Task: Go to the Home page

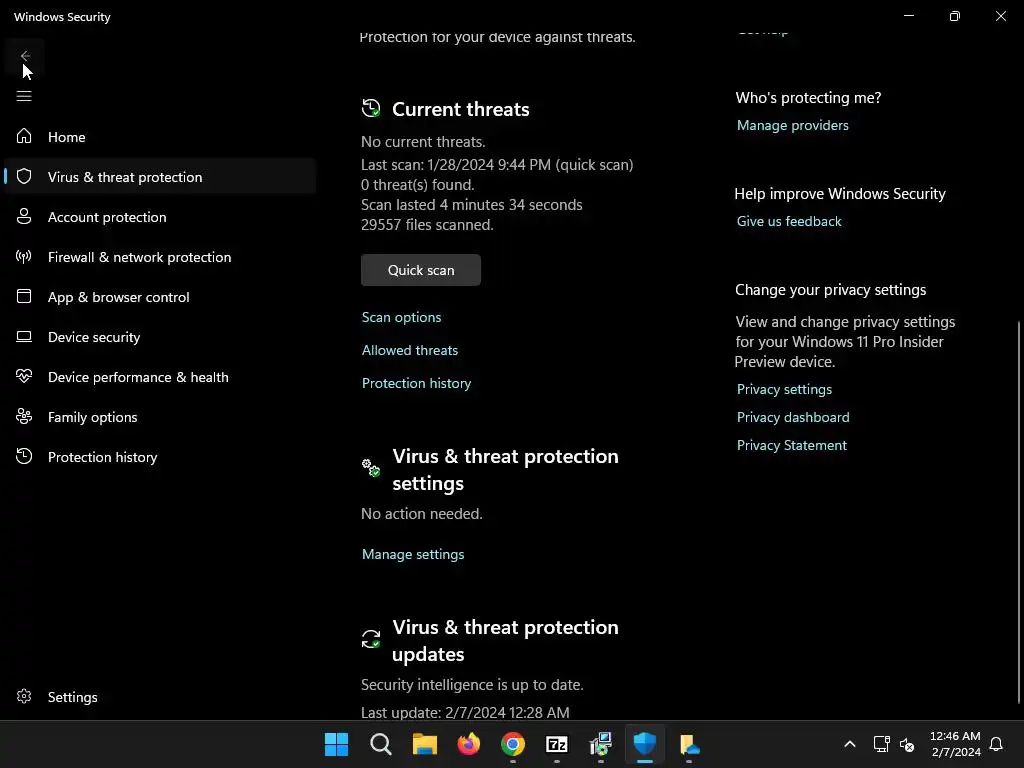Action: tap(161, 136)
